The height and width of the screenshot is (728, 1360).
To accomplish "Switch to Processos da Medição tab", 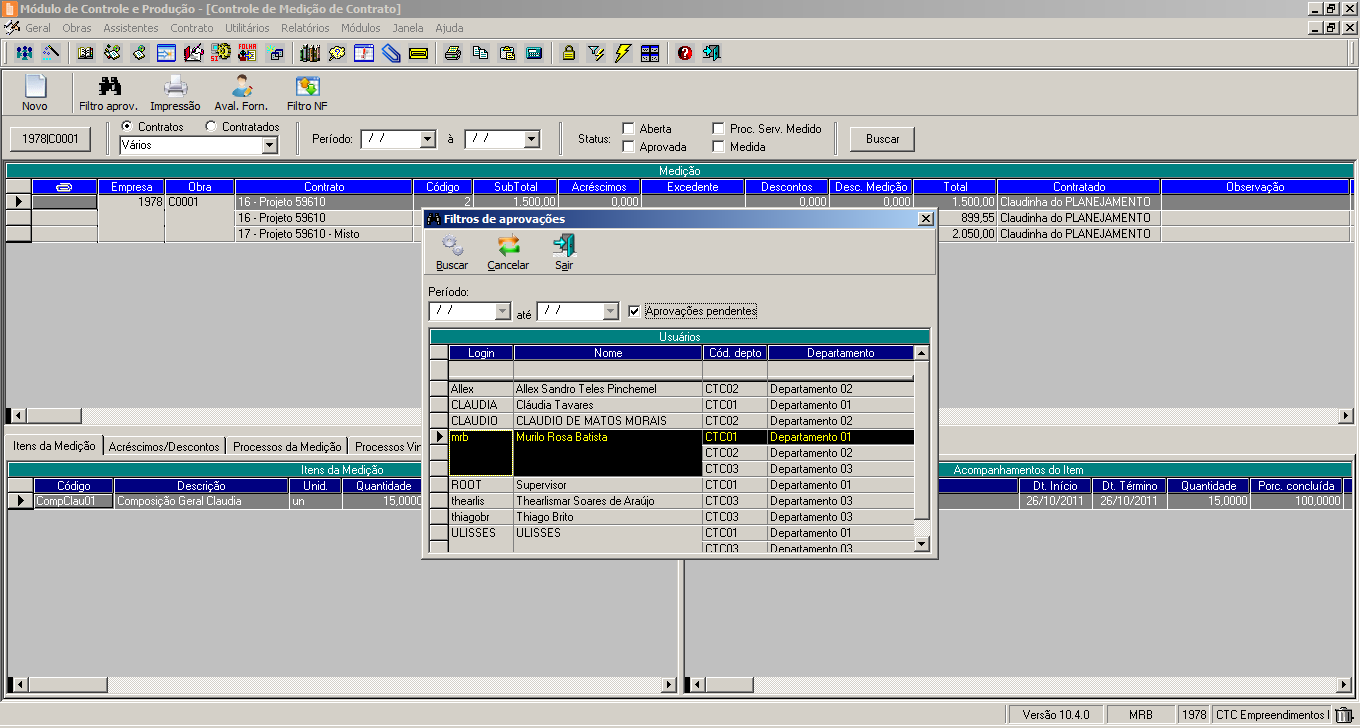I will coord(287,447).
